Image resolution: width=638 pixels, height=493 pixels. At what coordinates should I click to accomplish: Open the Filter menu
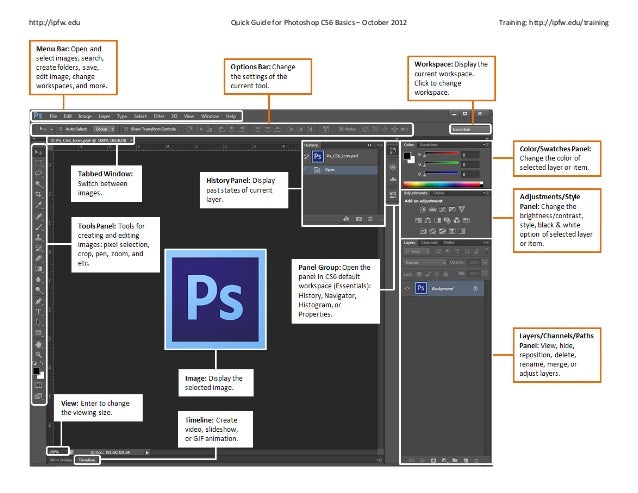click(159, 116)
